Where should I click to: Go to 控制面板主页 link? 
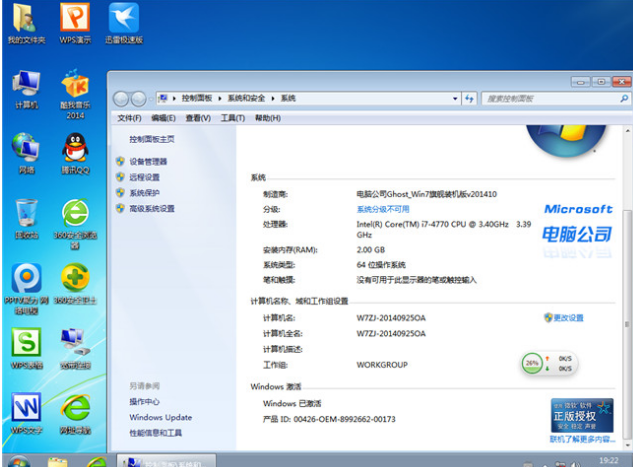pyautogui.click(x=152, y=139)
